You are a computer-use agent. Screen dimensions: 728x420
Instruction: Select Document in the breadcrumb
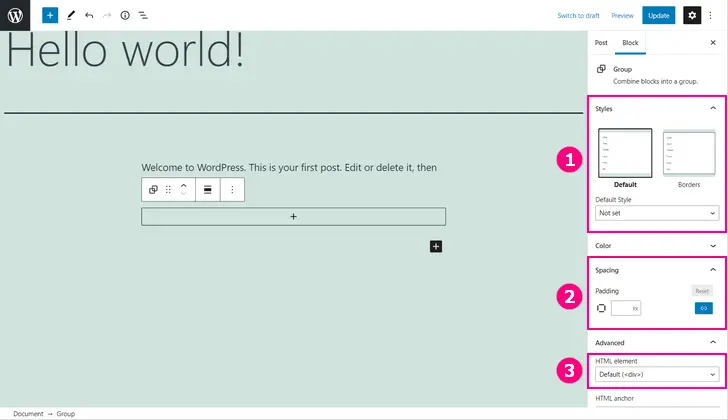click(28, 414)
